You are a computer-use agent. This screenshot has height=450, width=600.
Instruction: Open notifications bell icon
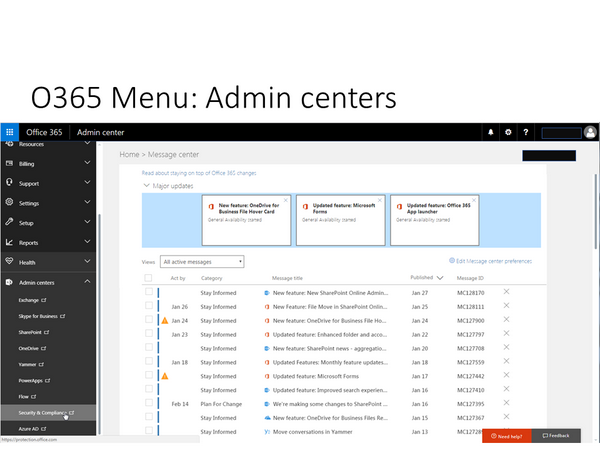click(x=491, y=132)
